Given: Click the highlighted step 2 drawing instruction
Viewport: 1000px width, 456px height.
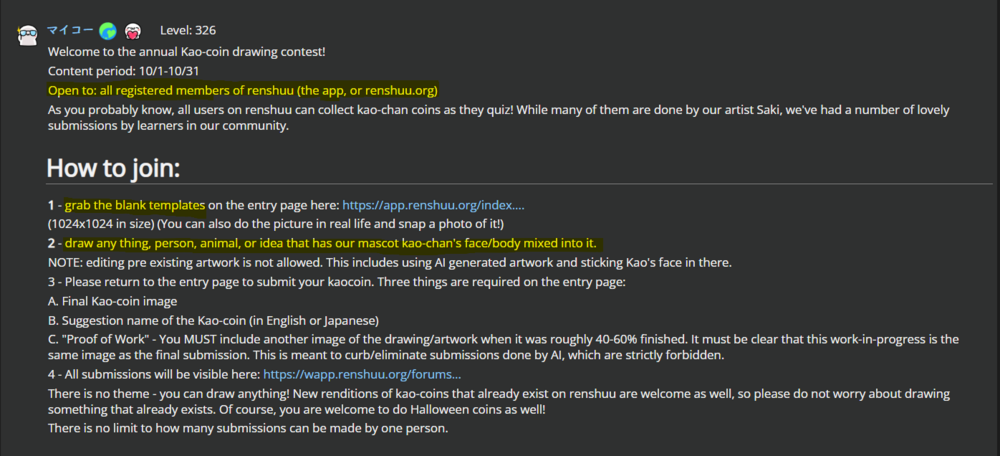Looking at the screenshot, I should coord(335,243).
